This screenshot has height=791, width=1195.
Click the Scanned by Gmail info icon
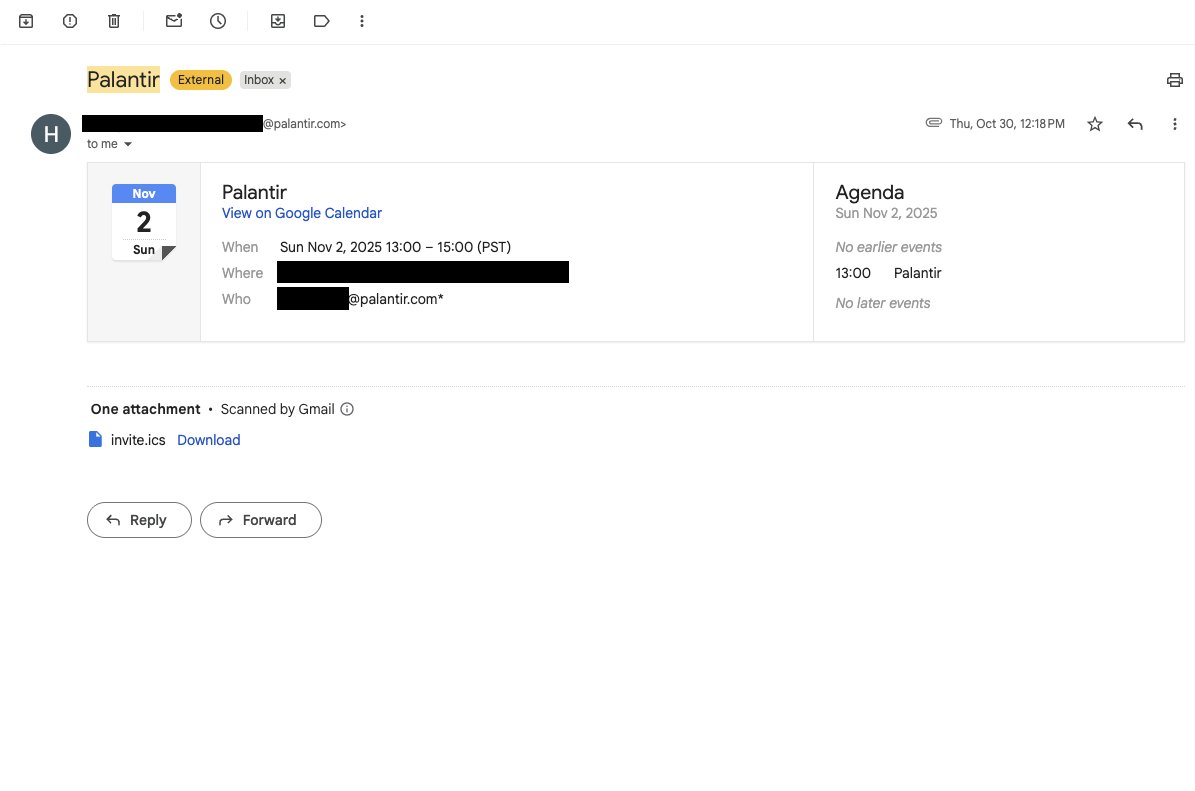tap(347, 409)
